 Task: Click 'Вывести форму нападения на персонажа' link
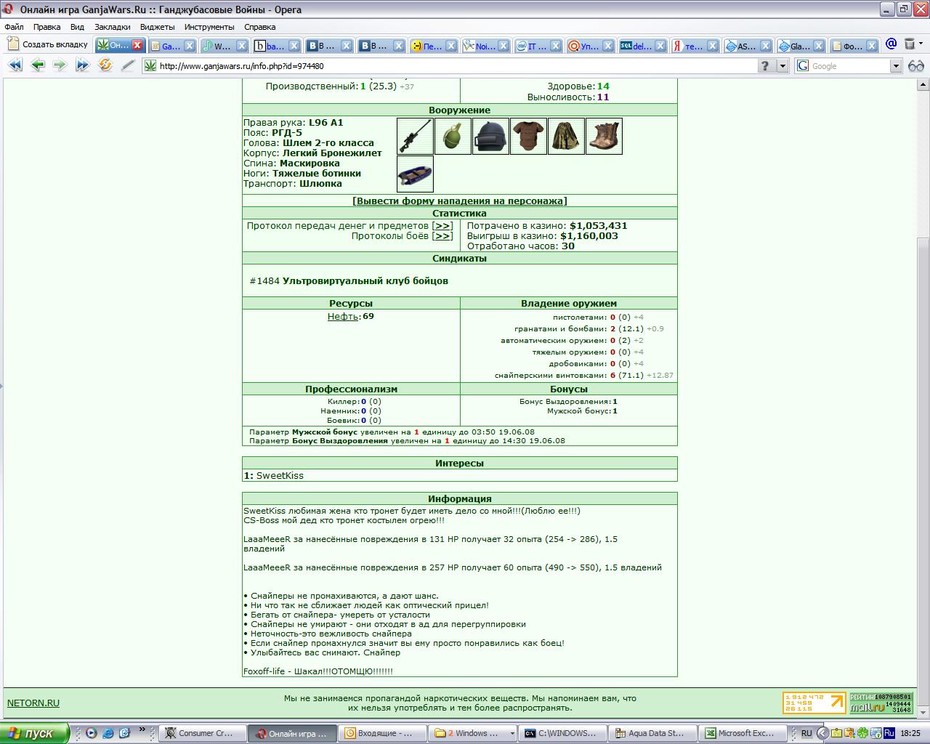[460, 201]
